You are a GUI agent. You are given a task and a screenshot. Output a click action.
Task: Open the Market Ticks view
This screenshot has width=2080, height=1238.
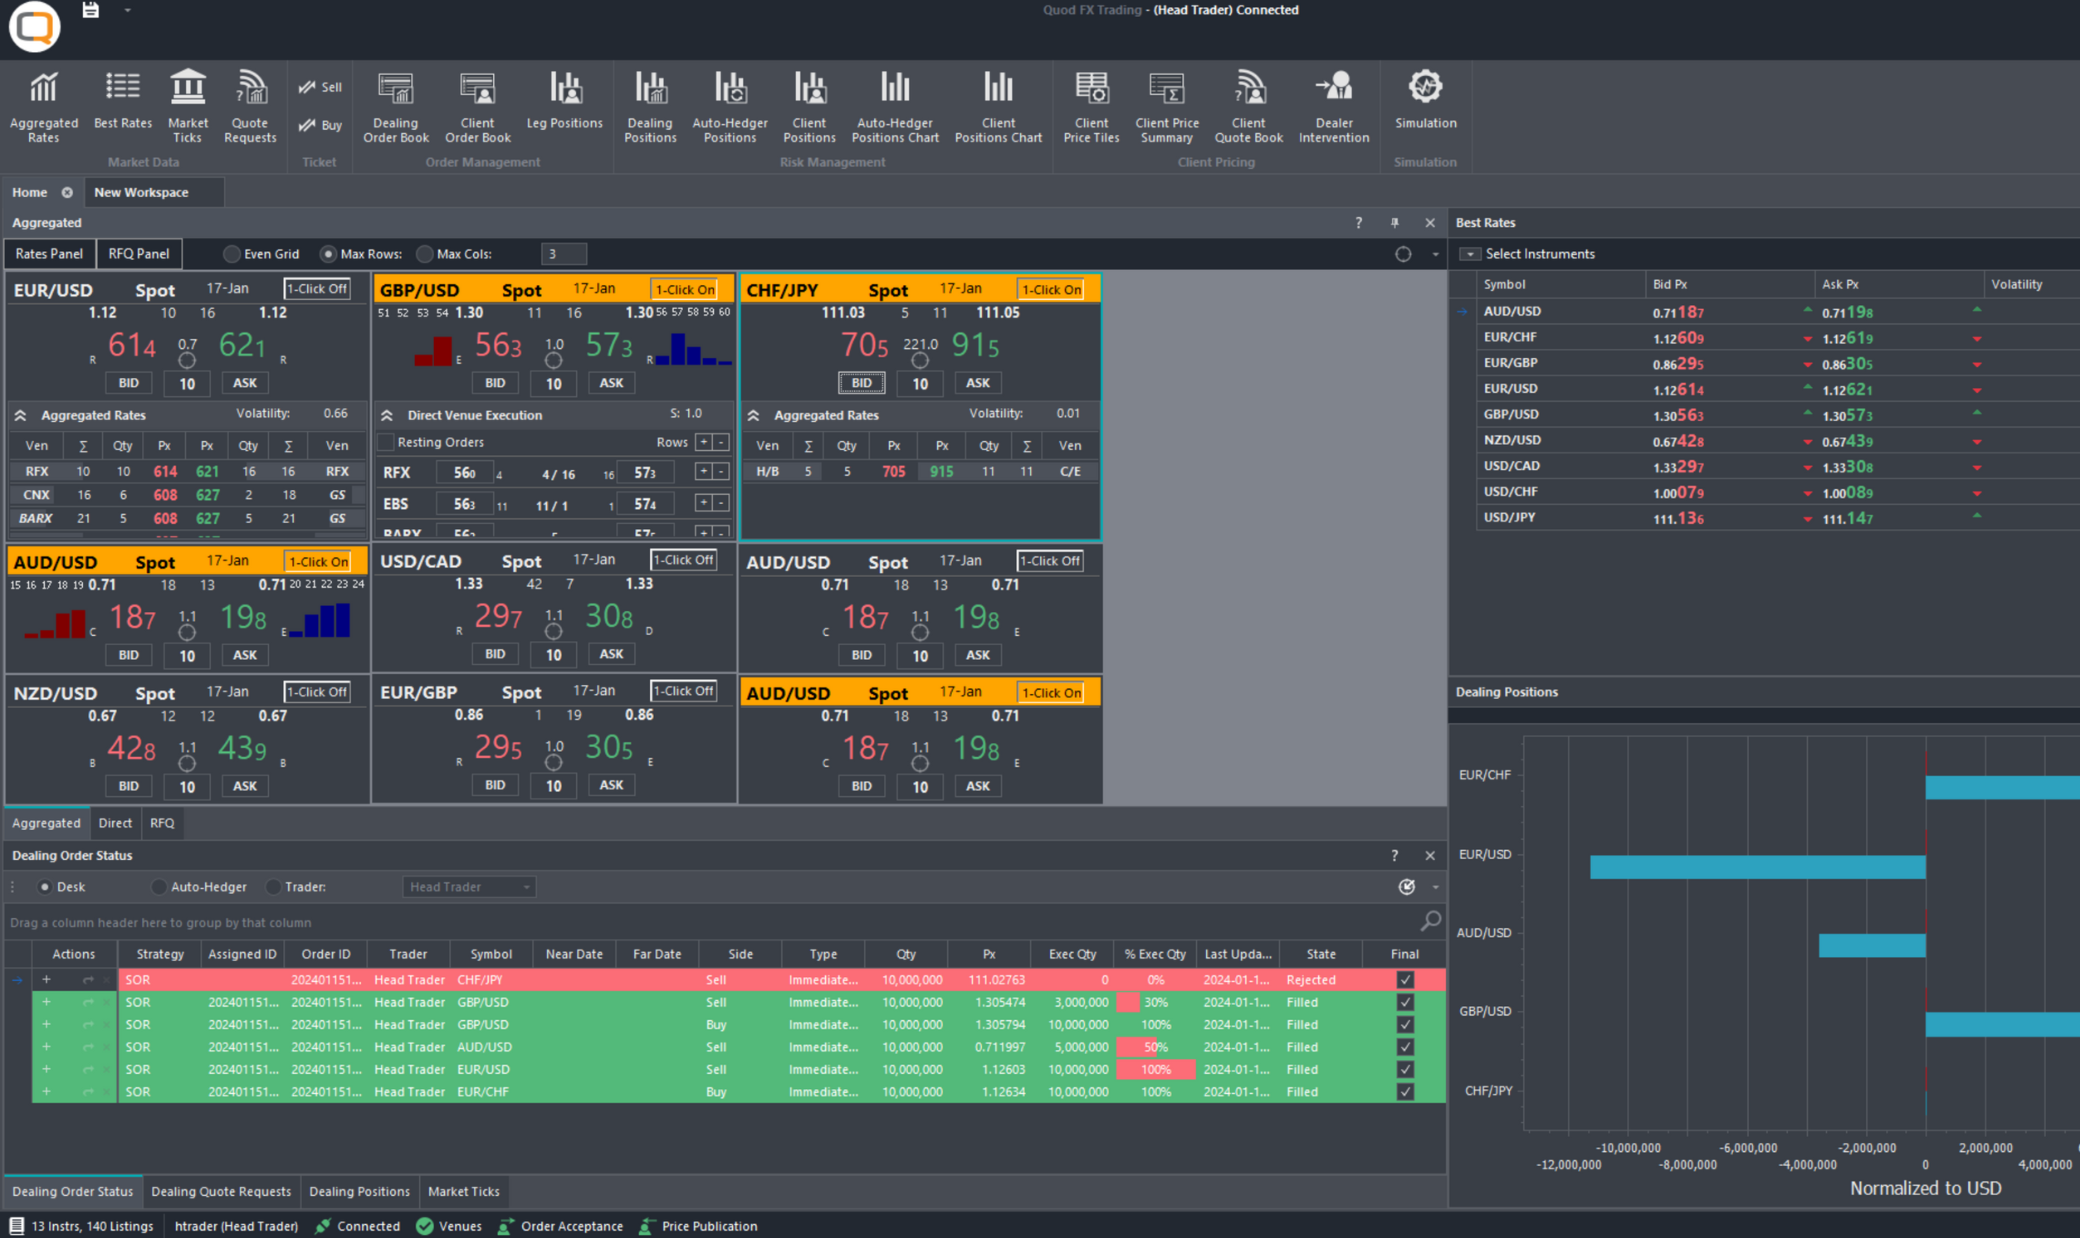pyautogui.click(x=188, y=105)
